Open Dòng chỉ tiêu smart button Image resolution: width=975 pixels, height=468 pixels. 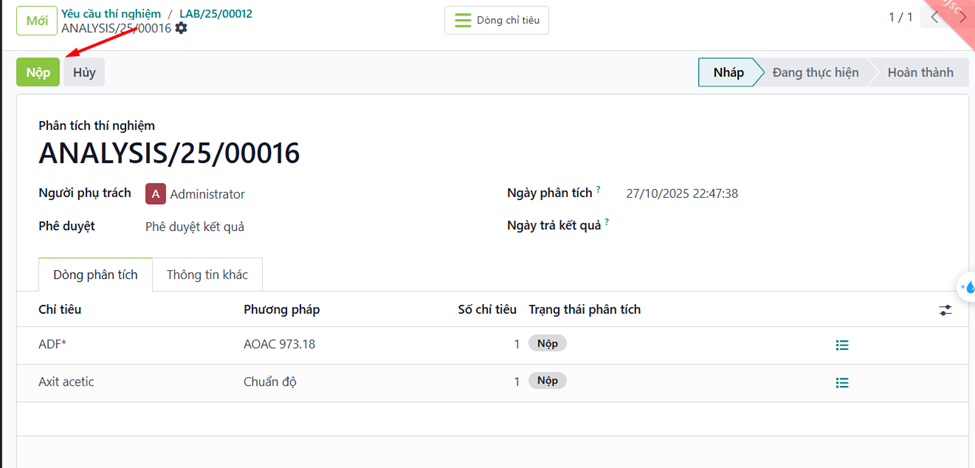pos(496,20)
